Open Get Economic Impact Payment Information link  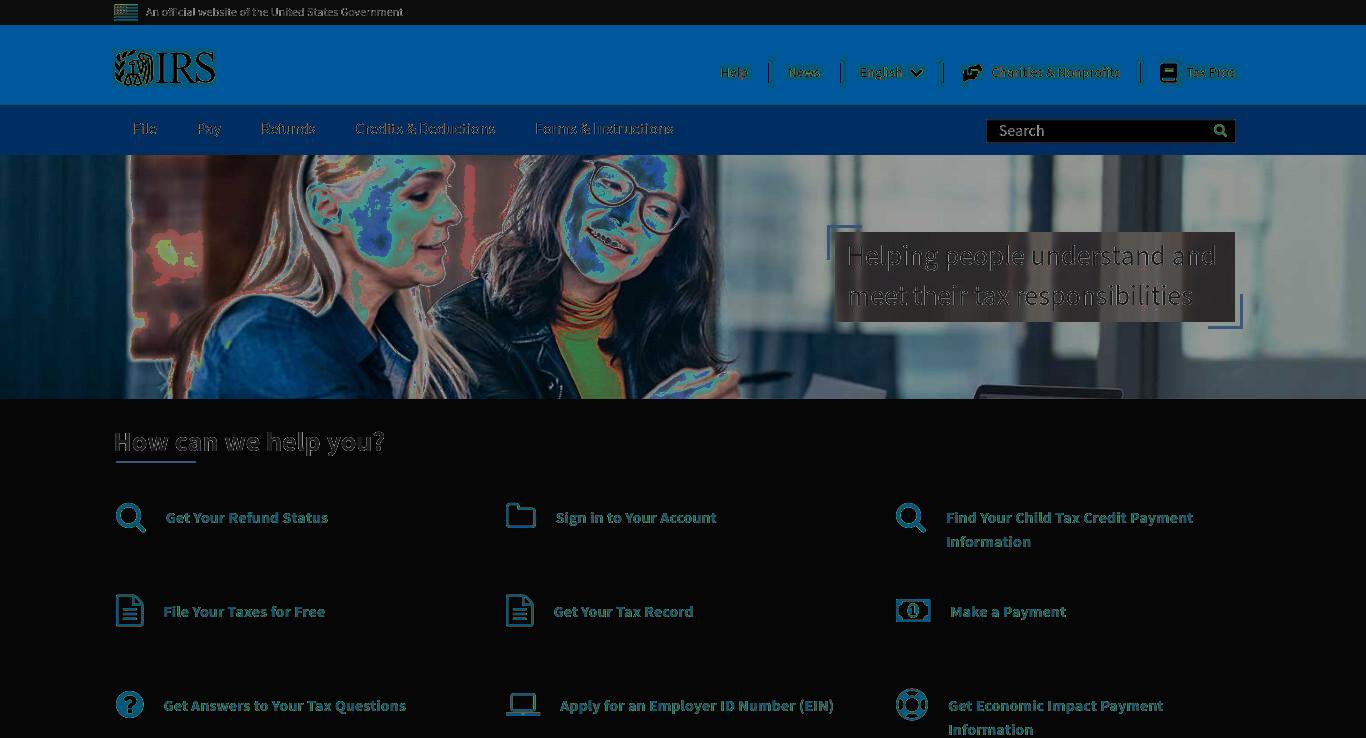[x=1055, y=718]
